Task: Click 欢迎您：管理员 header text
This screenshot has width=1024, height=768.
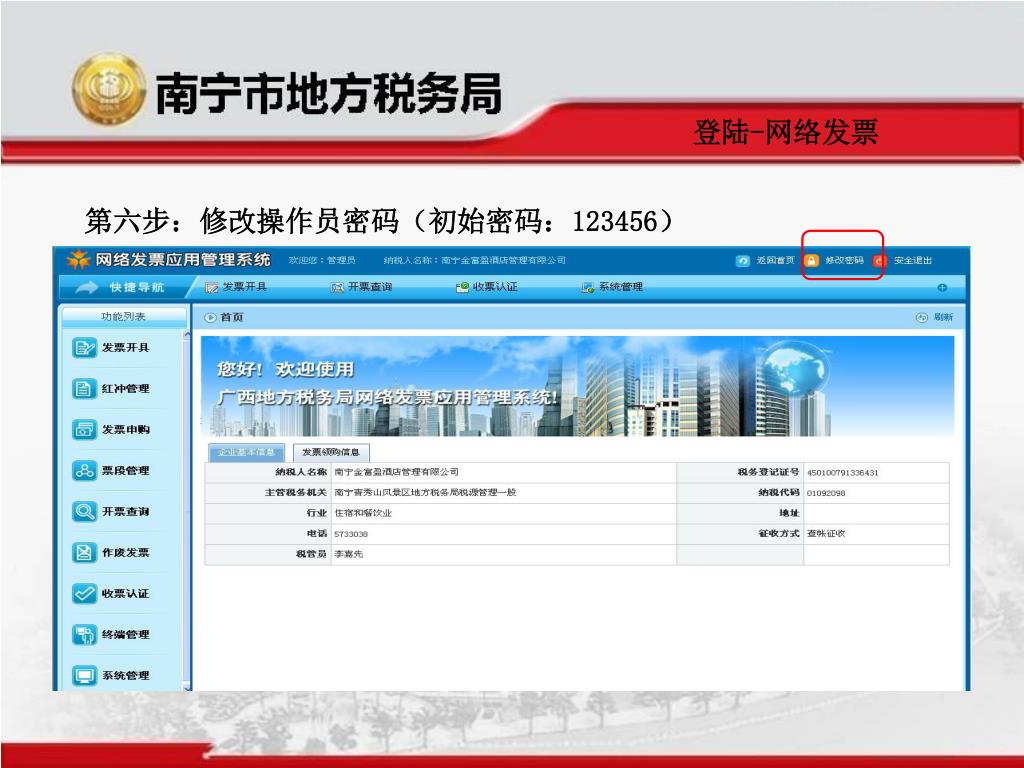Action: (322, 261)
